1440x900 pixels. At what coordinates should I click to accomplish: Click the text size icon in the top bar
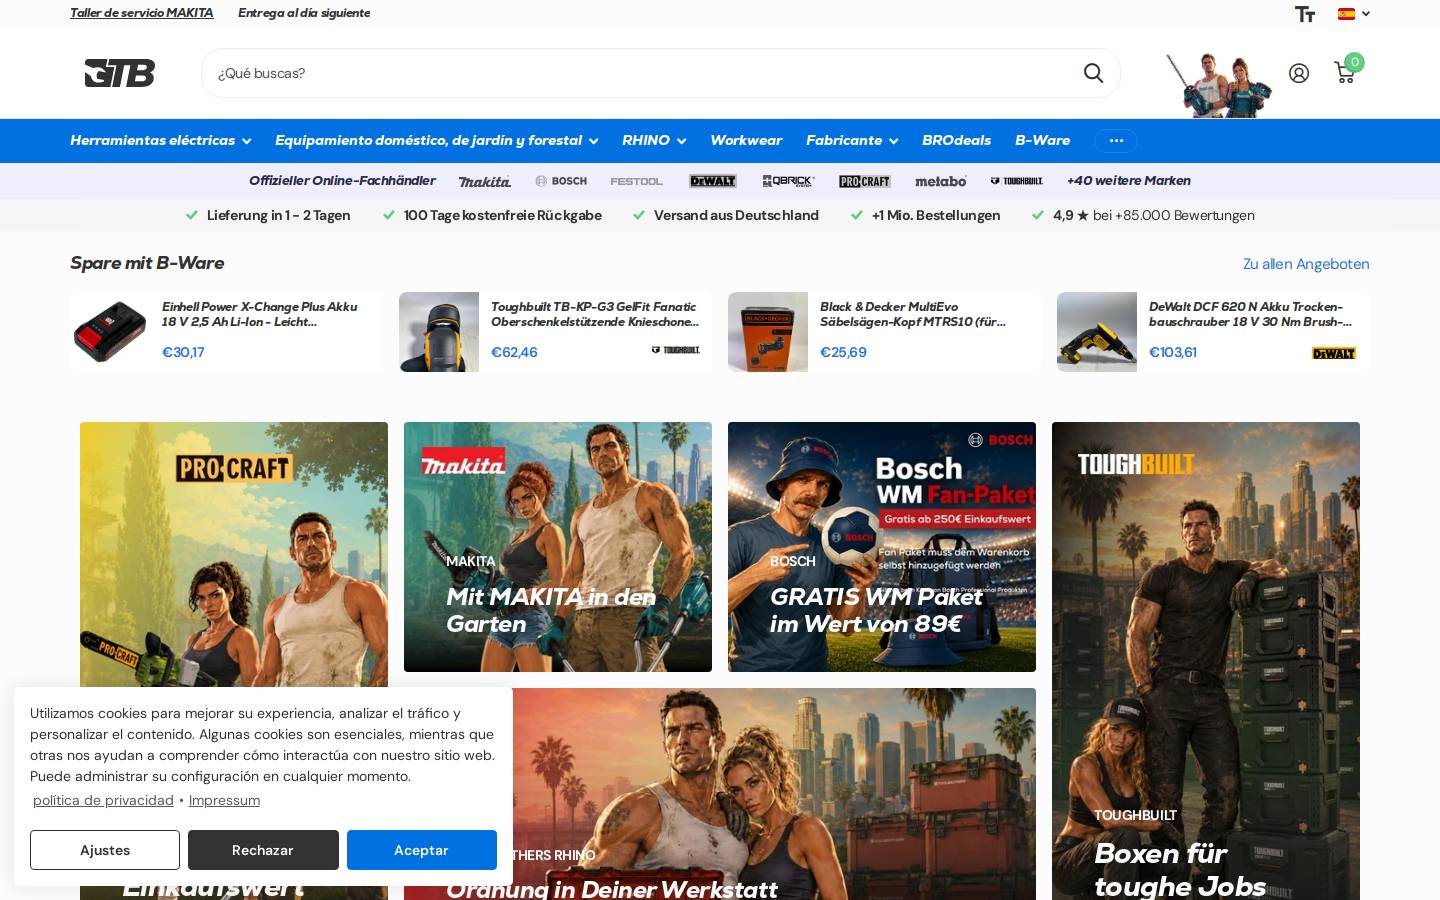click(x=1304, y=14)
